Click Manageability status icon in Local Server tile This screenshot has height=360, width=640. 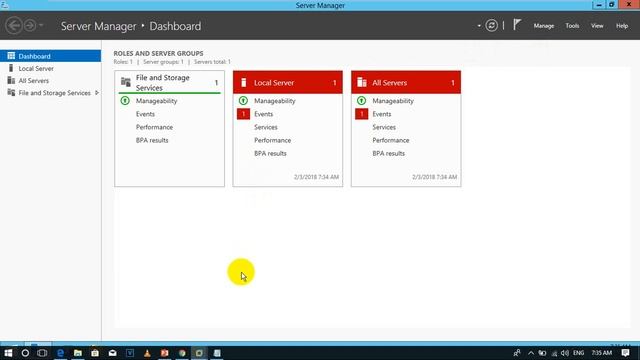coord(243,100)
